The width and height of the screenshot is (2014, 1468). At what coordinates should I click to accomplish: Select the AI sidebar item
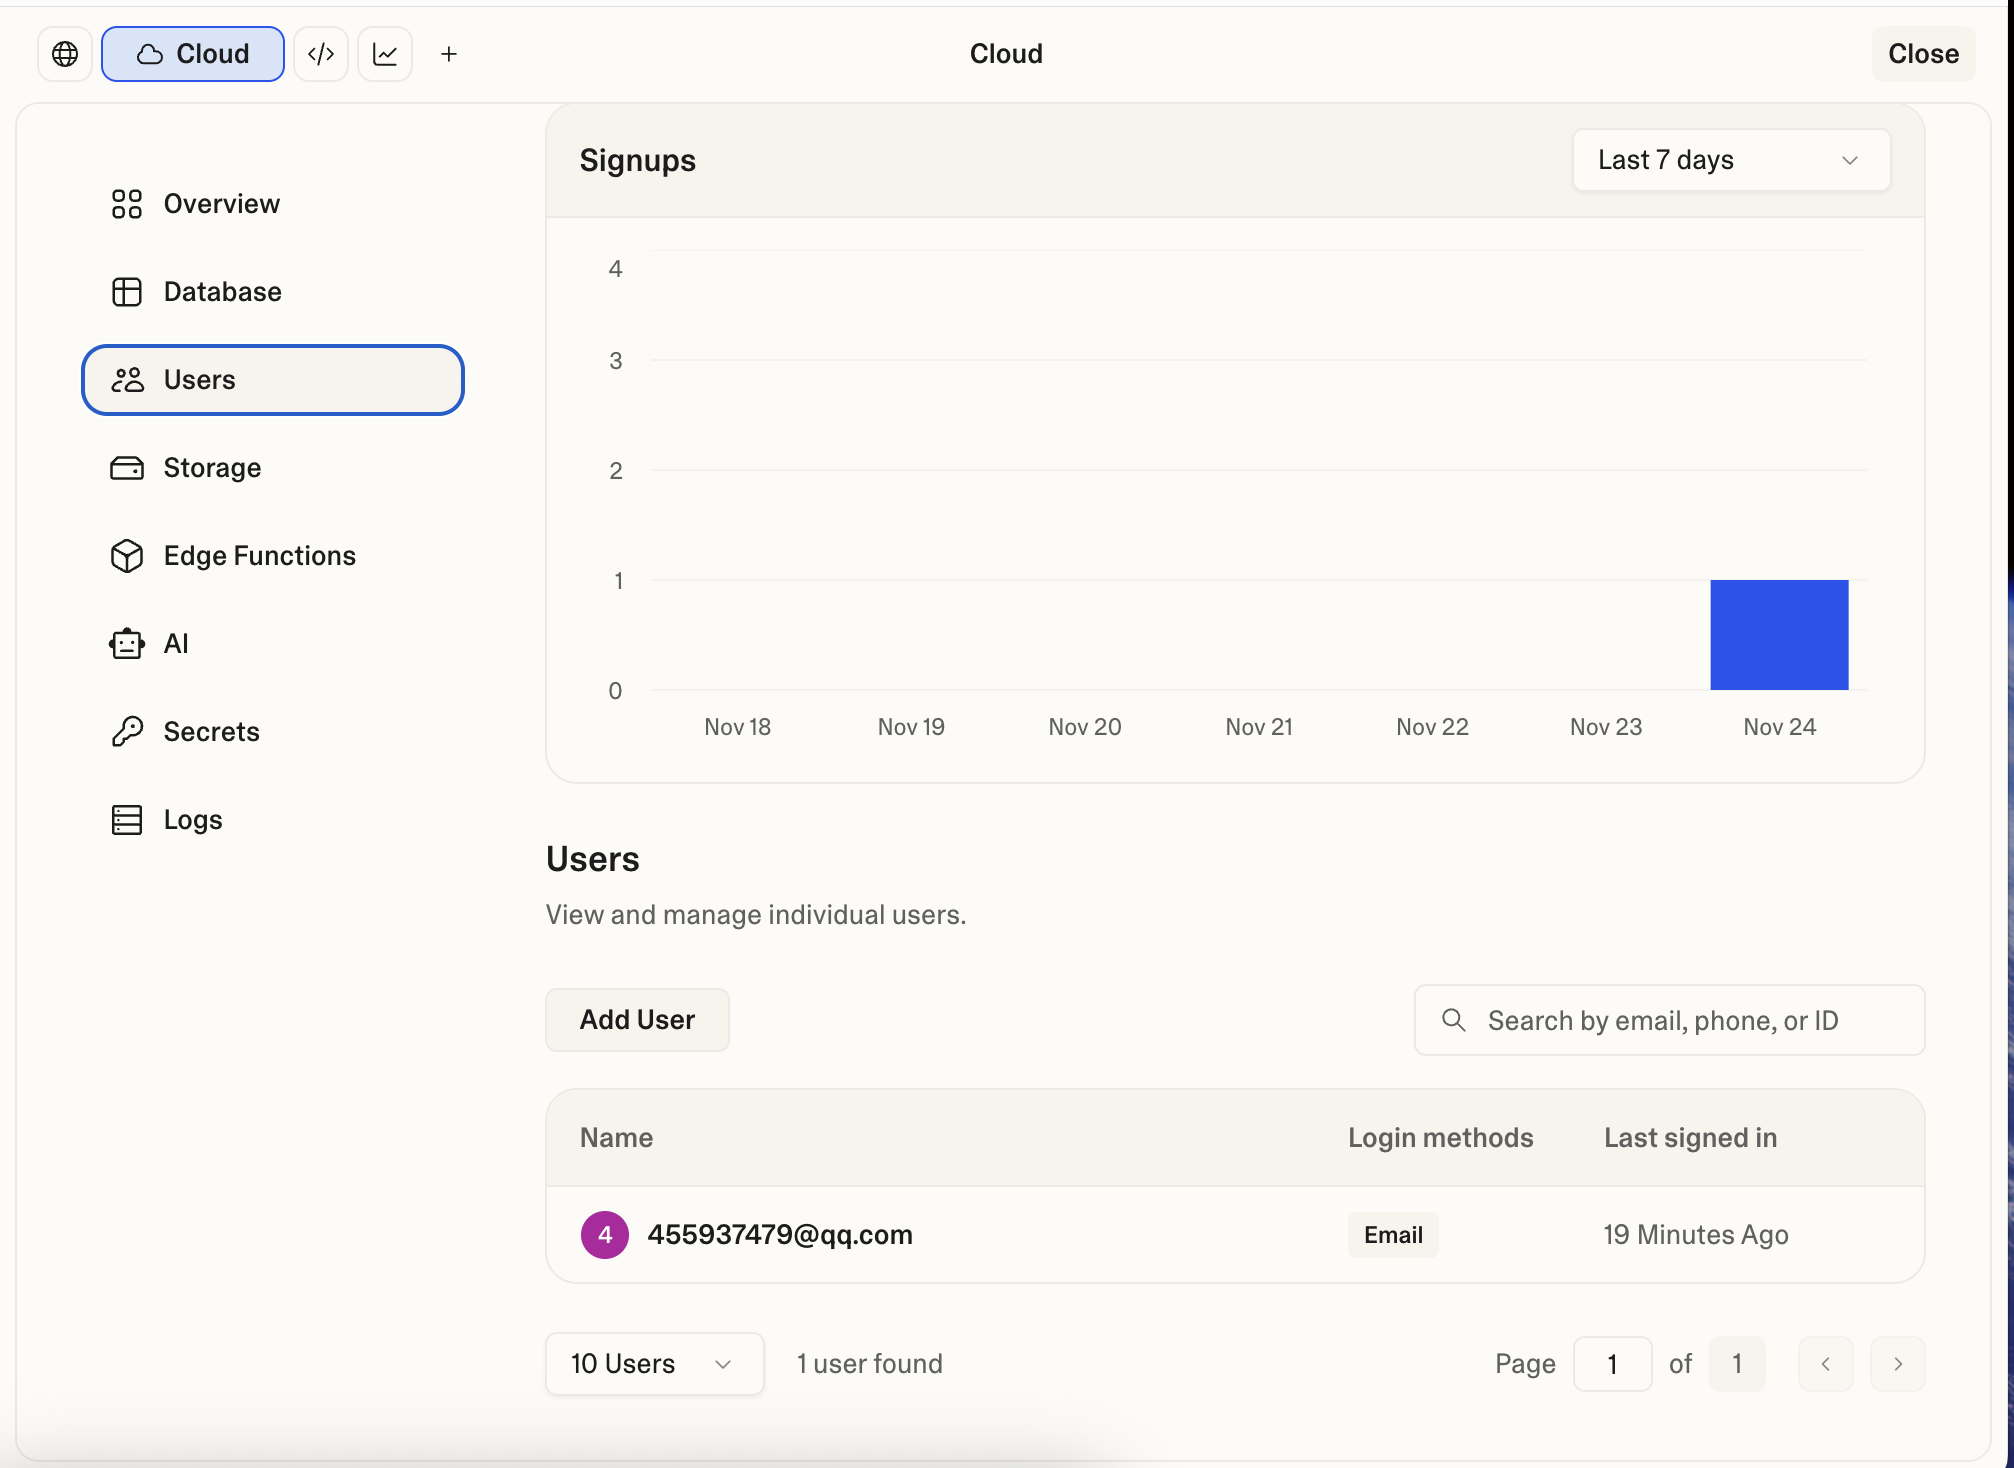176,644
